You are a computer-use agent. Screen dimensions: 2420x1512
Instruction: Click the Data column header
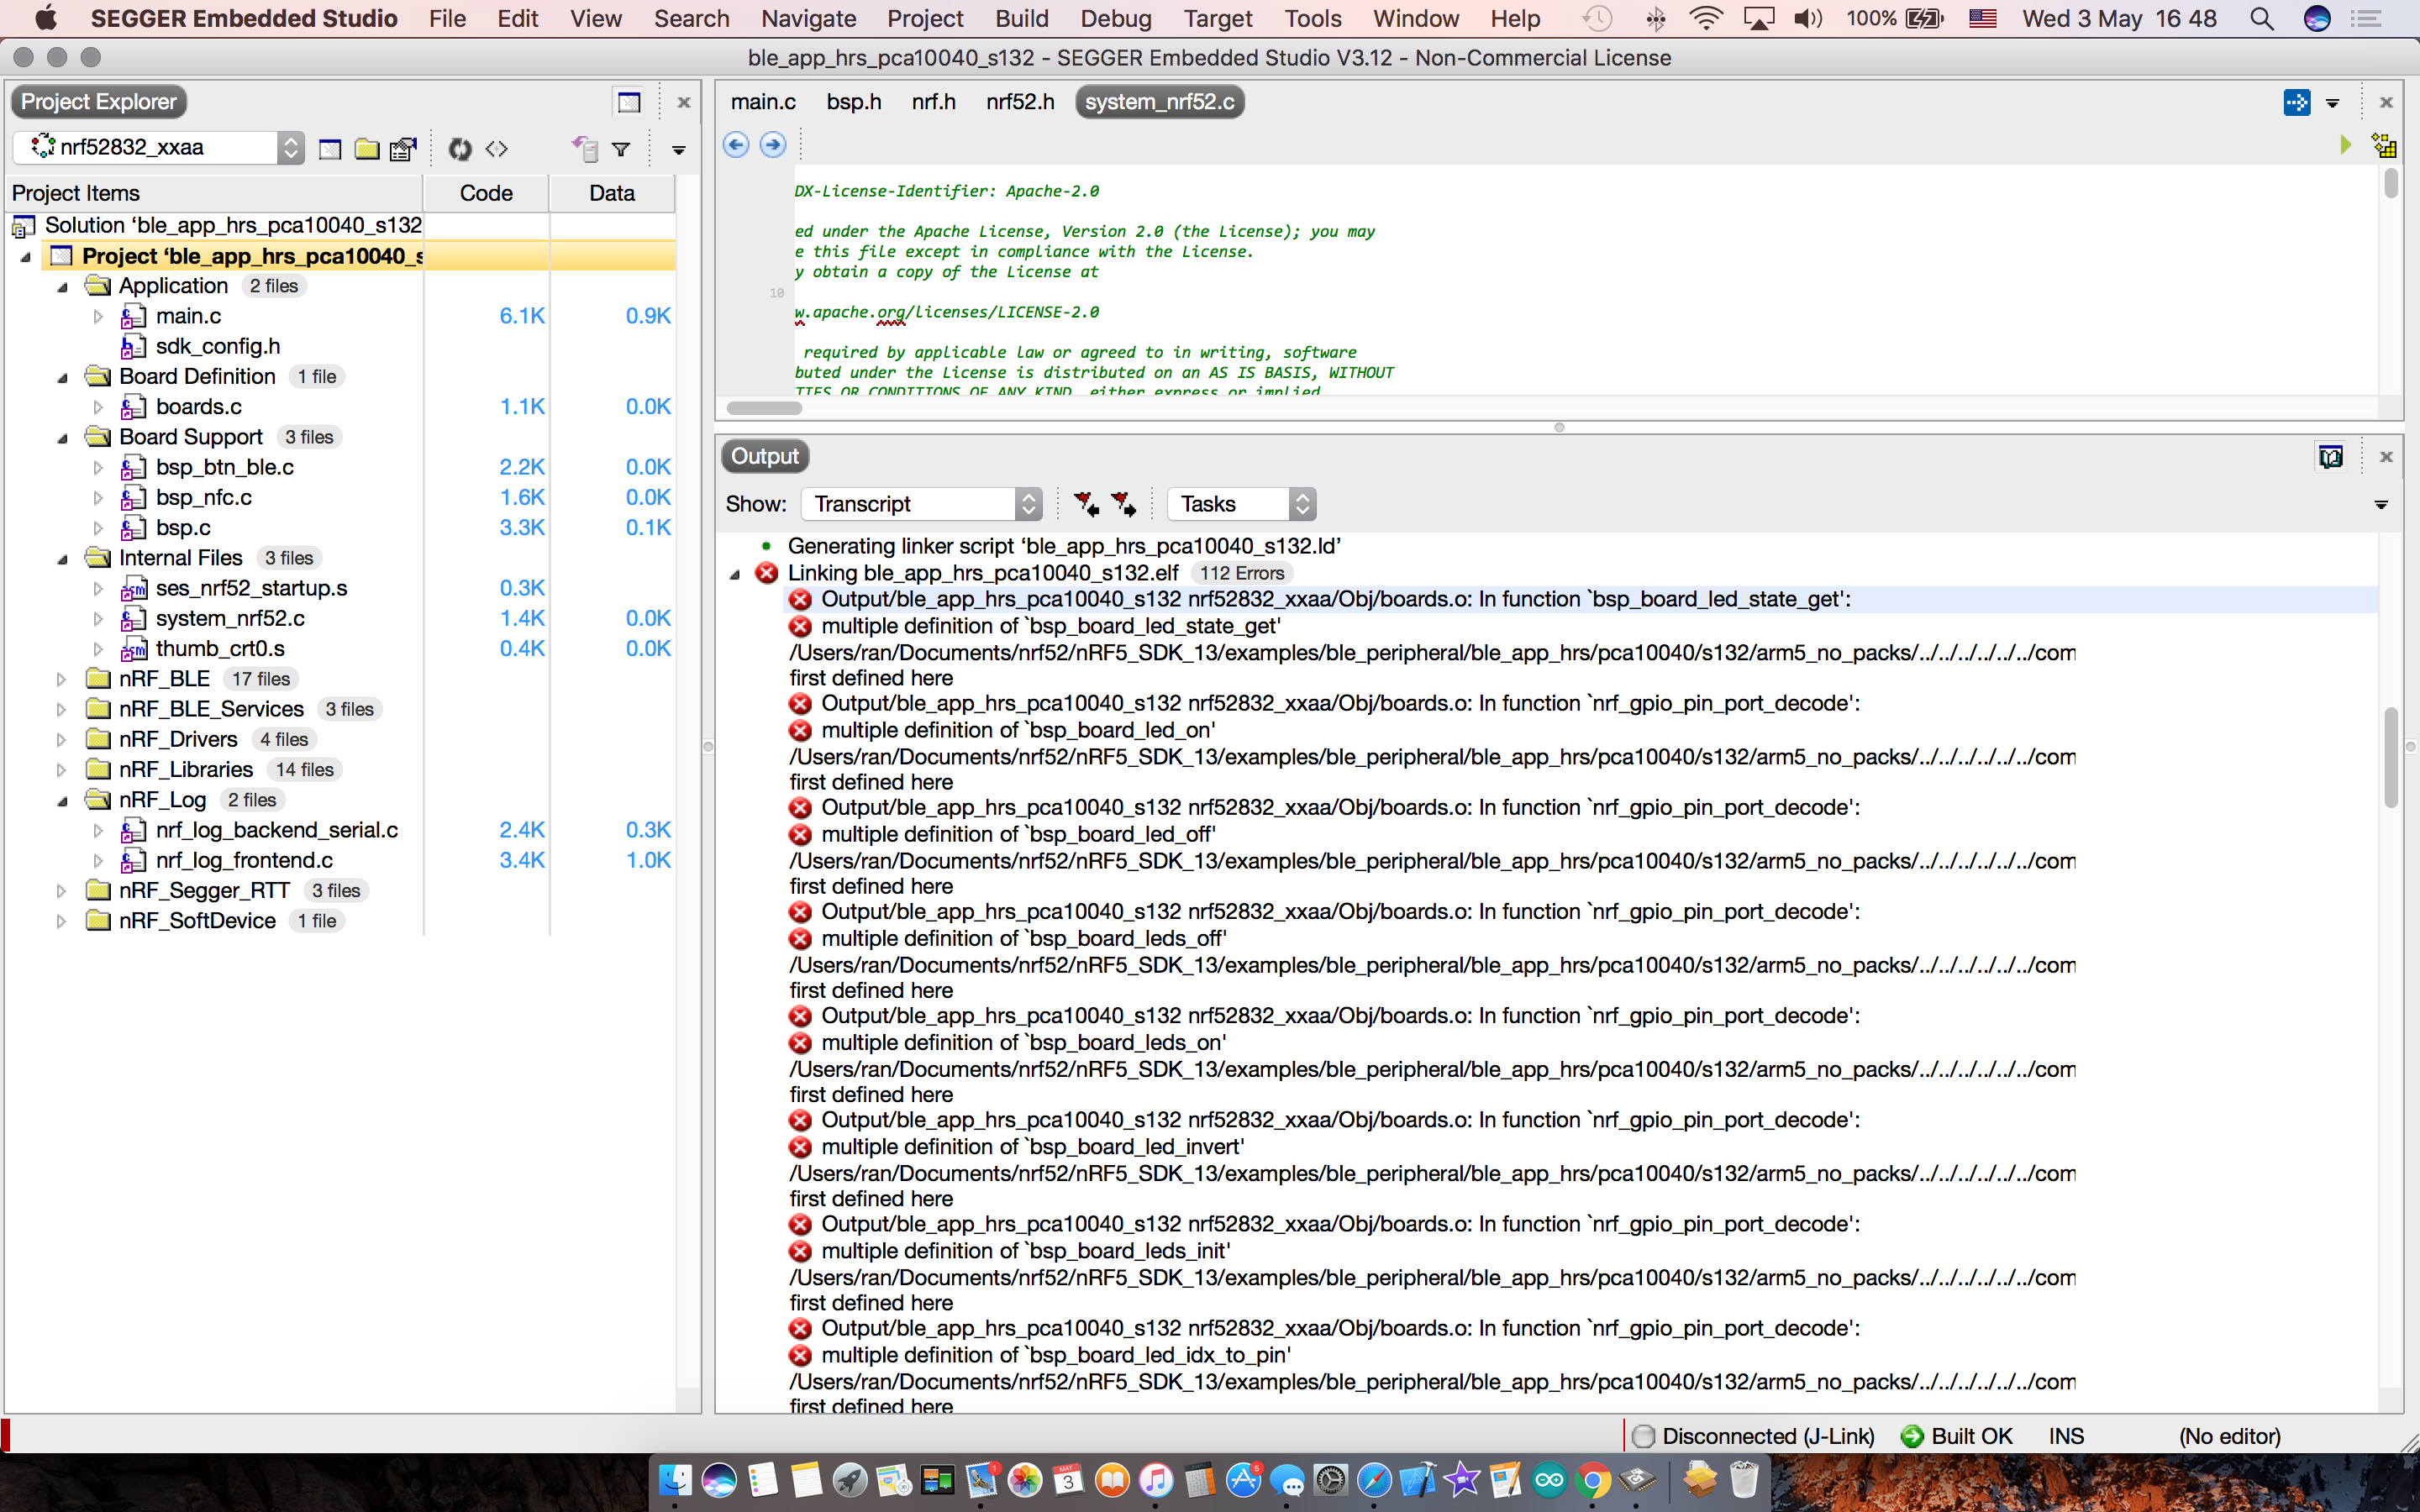(612, 193)
